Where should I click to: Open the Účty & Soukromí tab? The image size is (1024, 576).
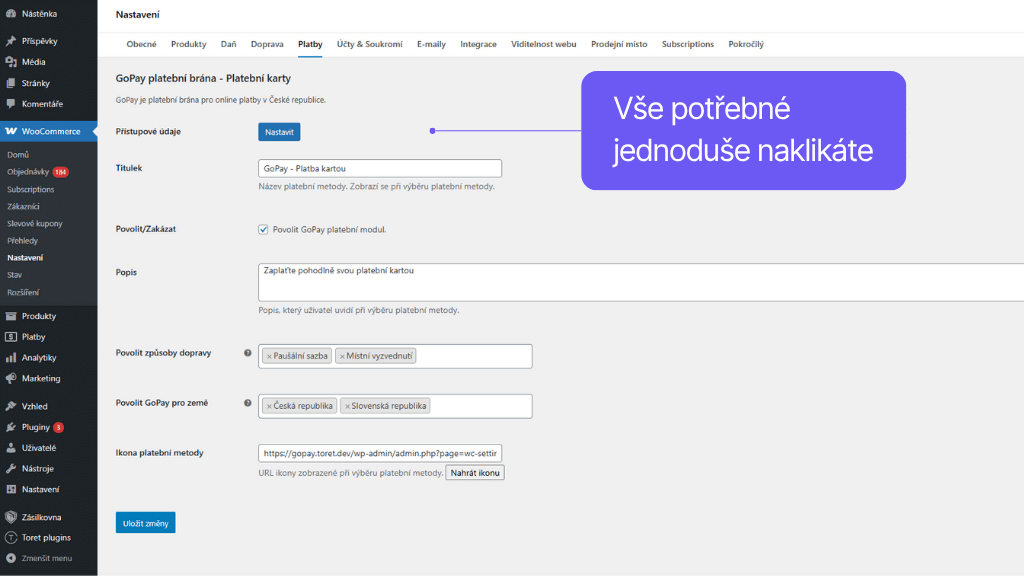pos(369,44)
